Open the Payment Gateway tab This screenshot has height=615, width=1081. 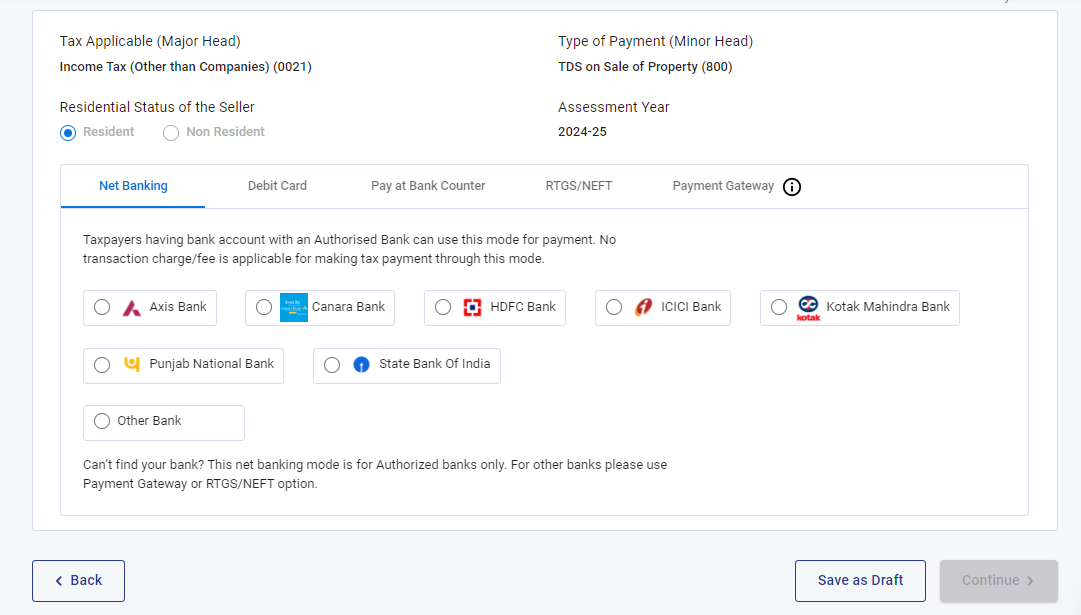(722, 186)
